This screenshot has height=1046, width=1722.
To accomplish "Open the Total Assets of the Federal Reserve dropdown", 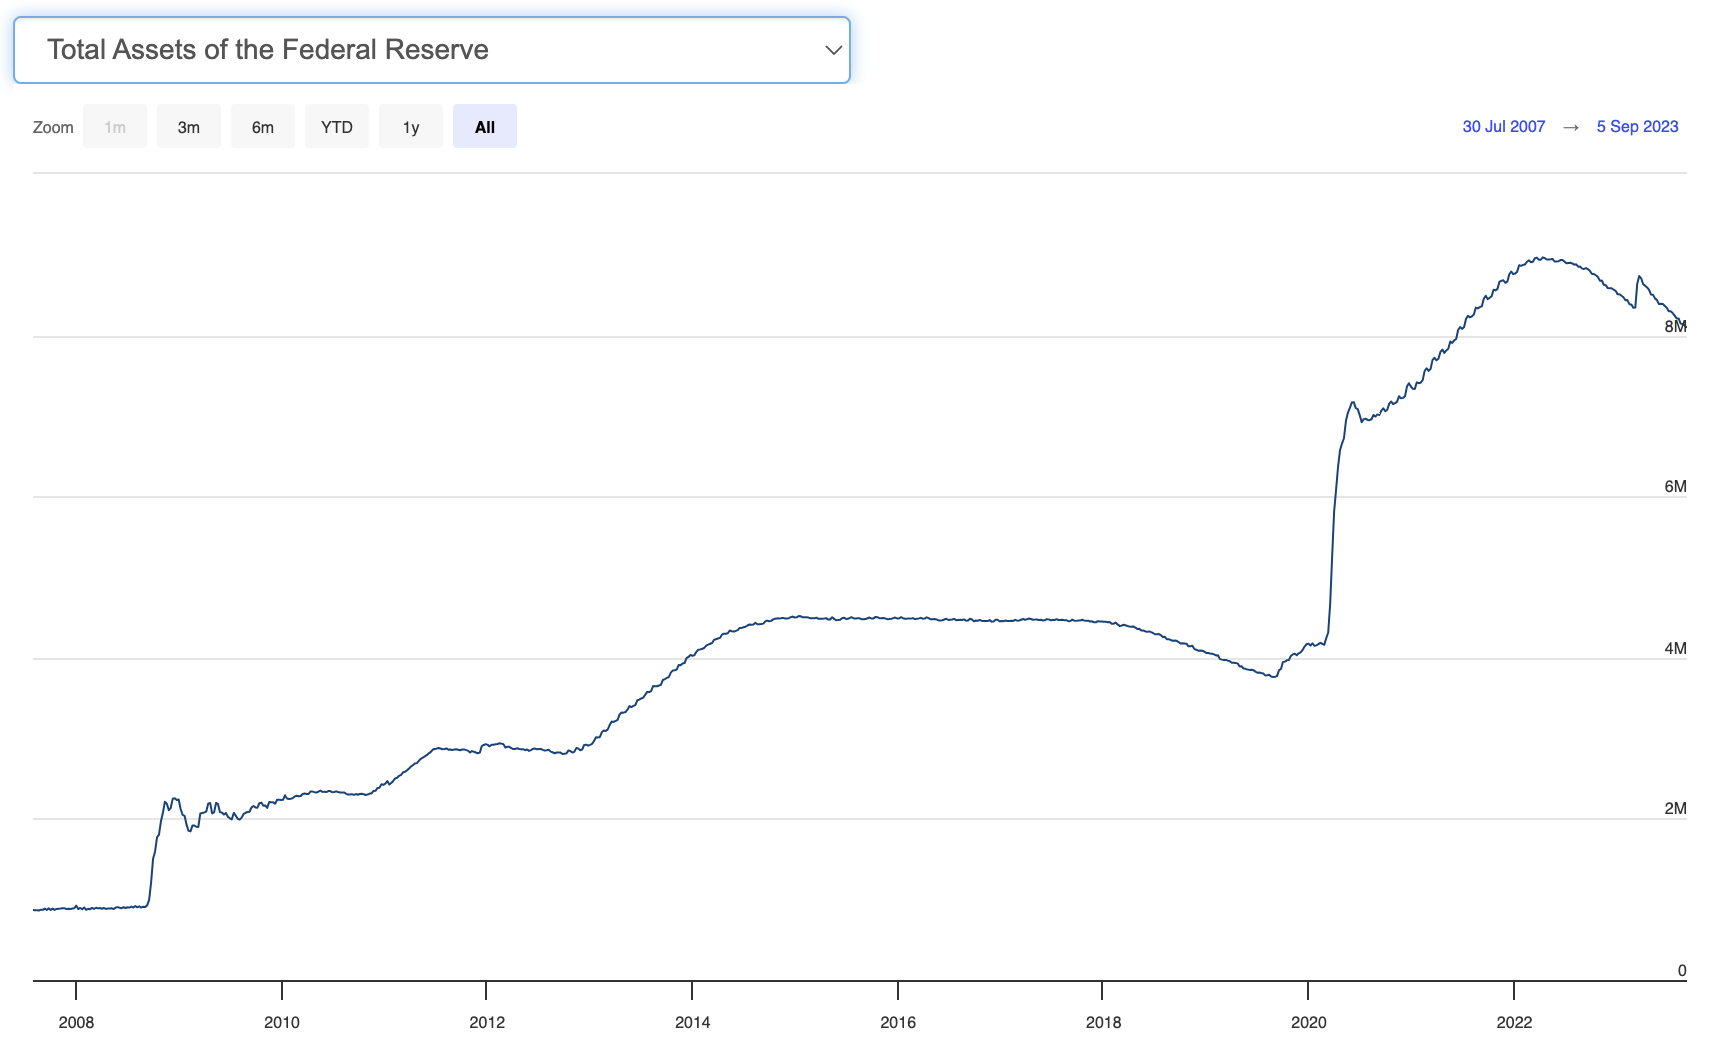I will tap(430, 50).
